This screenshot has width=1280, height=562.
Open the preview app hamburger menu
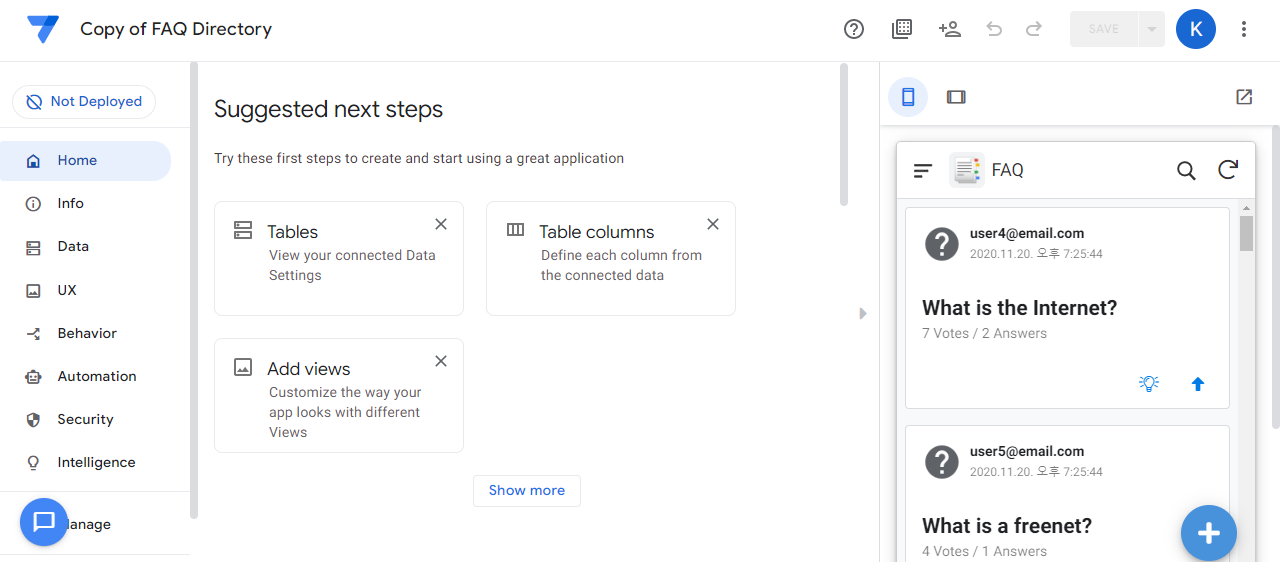pyautogui.click(x=923, y=171)
